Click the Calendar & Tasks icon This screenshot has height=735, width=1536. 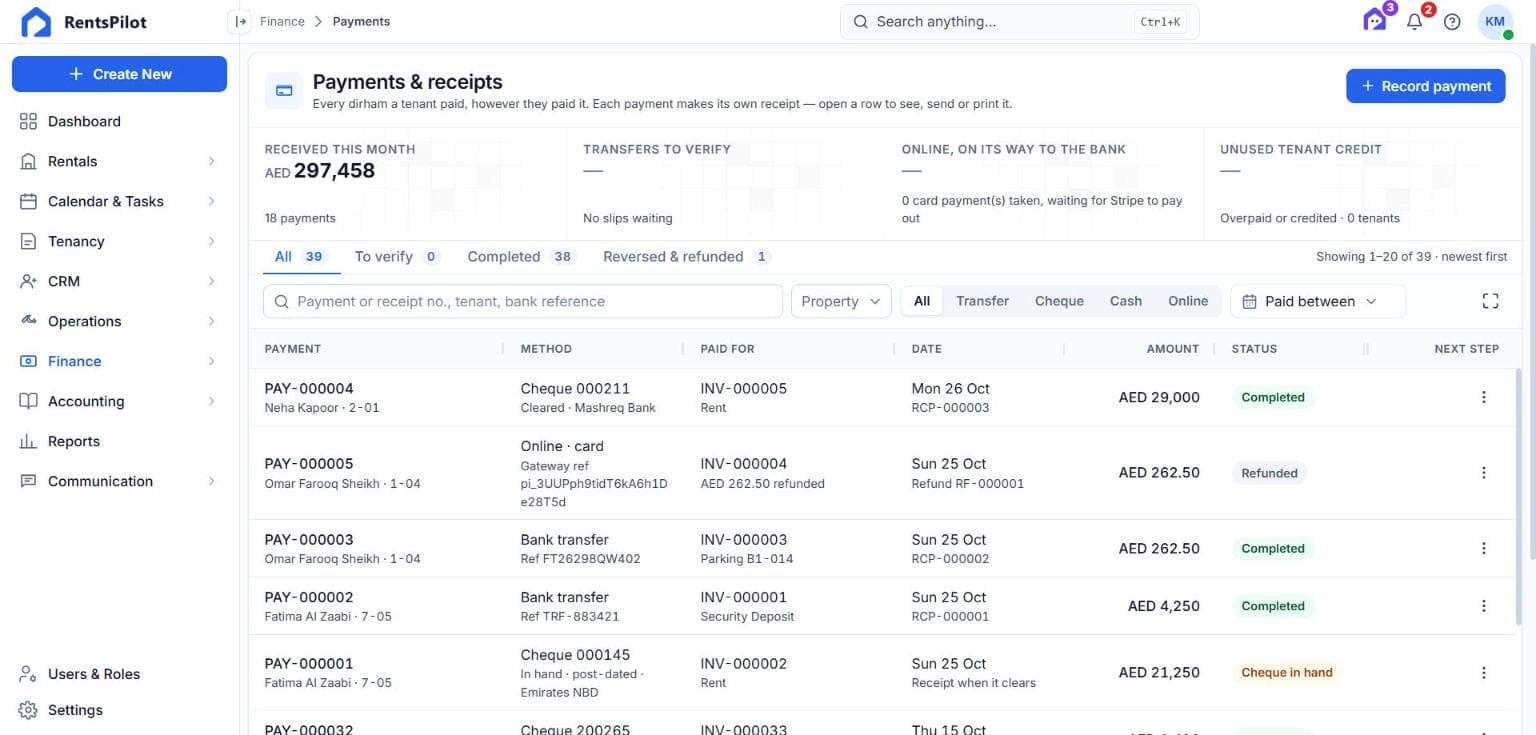(x=28, y=201)
